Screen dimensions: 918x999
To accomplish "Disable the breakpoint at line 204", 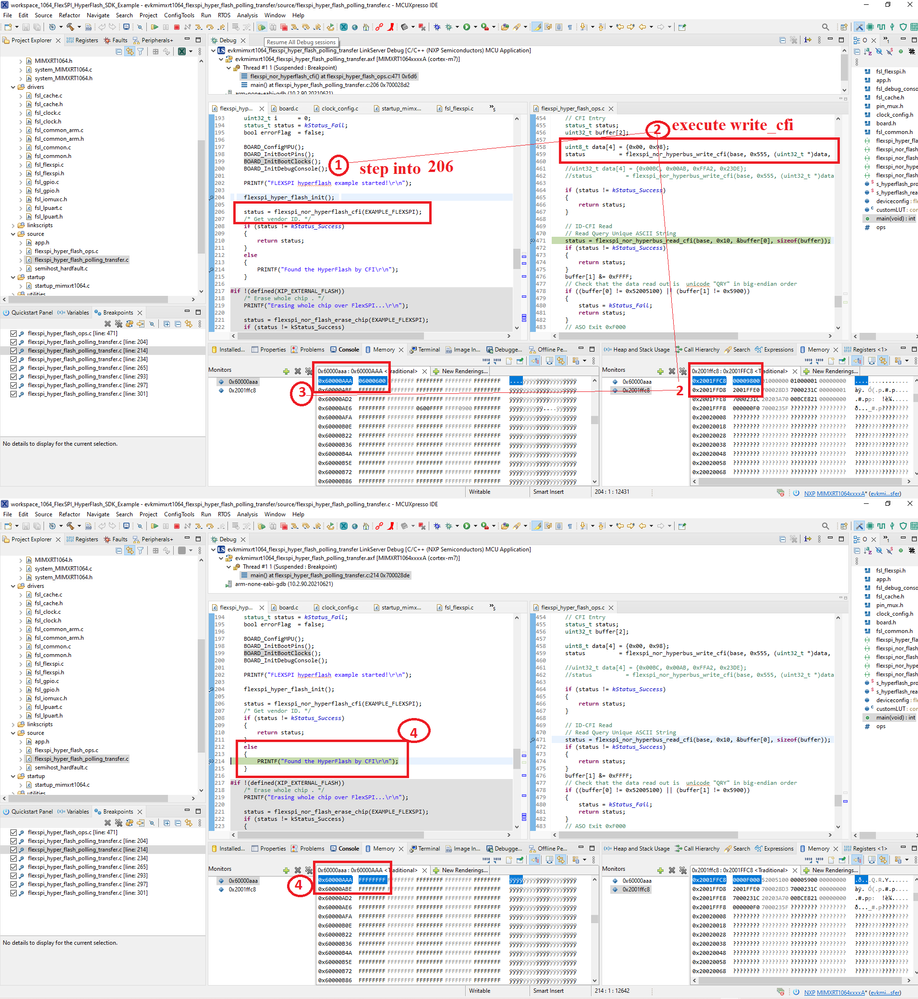I will (13, 342).
